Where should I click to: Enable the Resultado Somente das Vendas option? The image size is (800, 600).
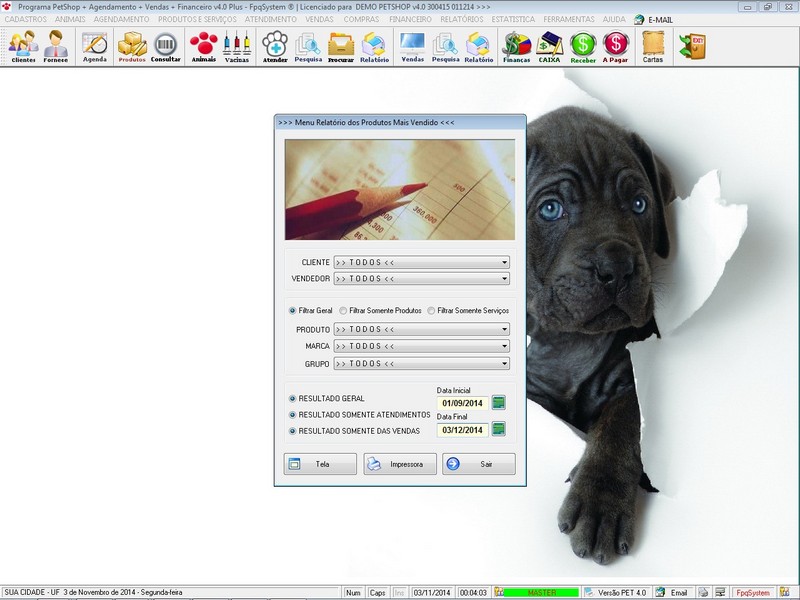point(293,429)
